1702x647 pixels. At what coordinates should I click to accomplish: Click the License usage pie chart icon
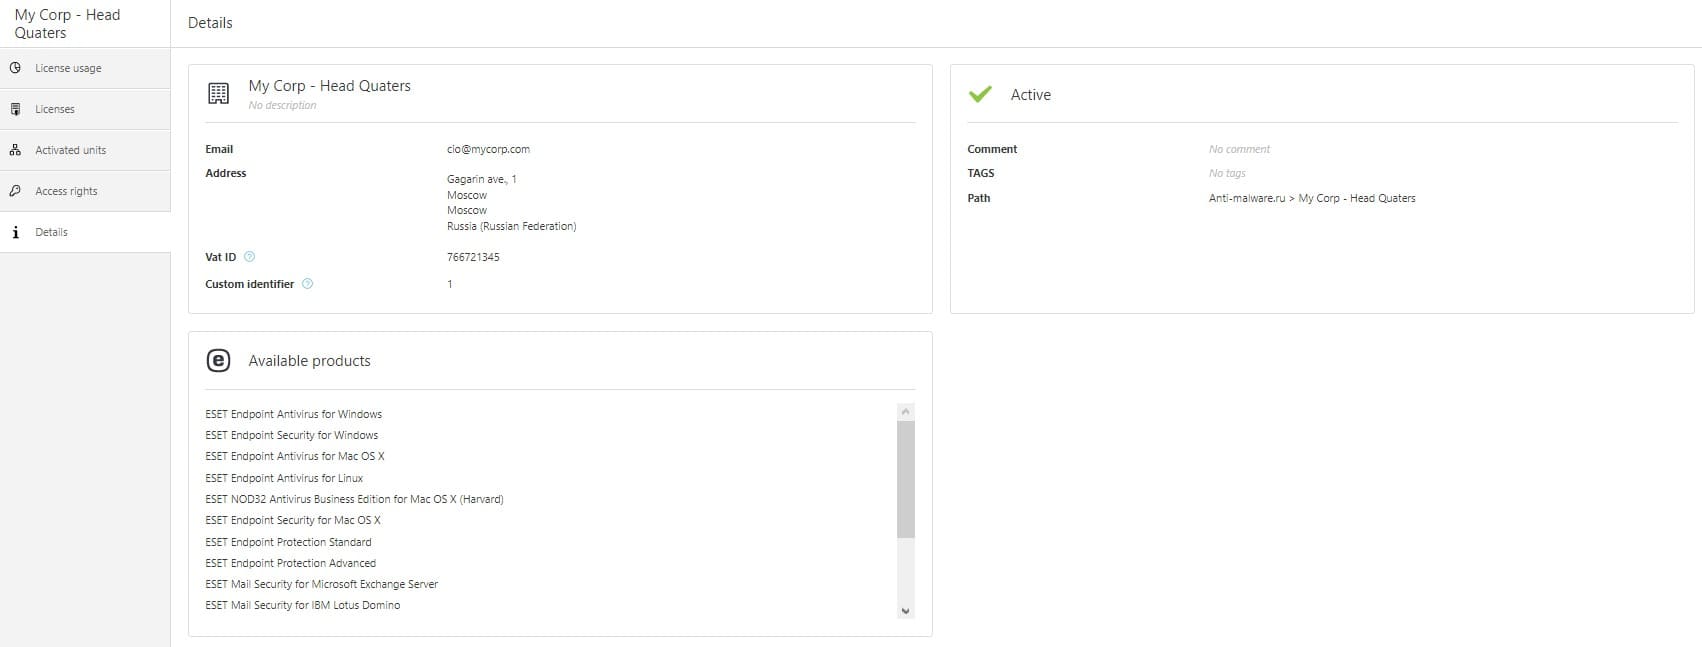pyautogui.click(x=15, y=68)
